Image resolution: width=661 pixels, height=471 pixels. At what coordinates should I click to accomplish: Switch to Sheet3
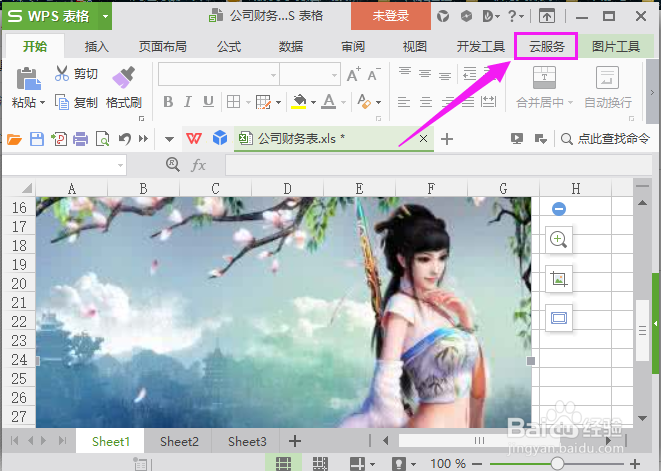pyautogui.click(x=247, y=441)
